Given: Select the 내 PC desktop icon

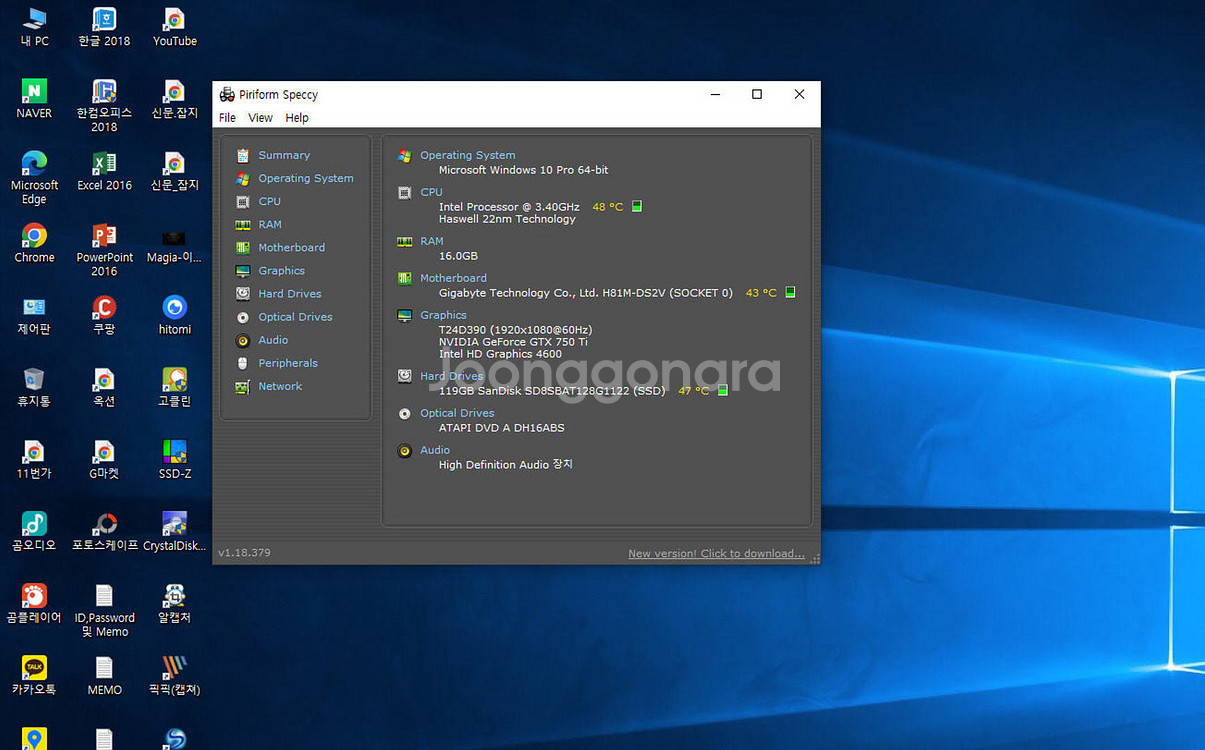Looking at the screenshot, I should 34,27.
